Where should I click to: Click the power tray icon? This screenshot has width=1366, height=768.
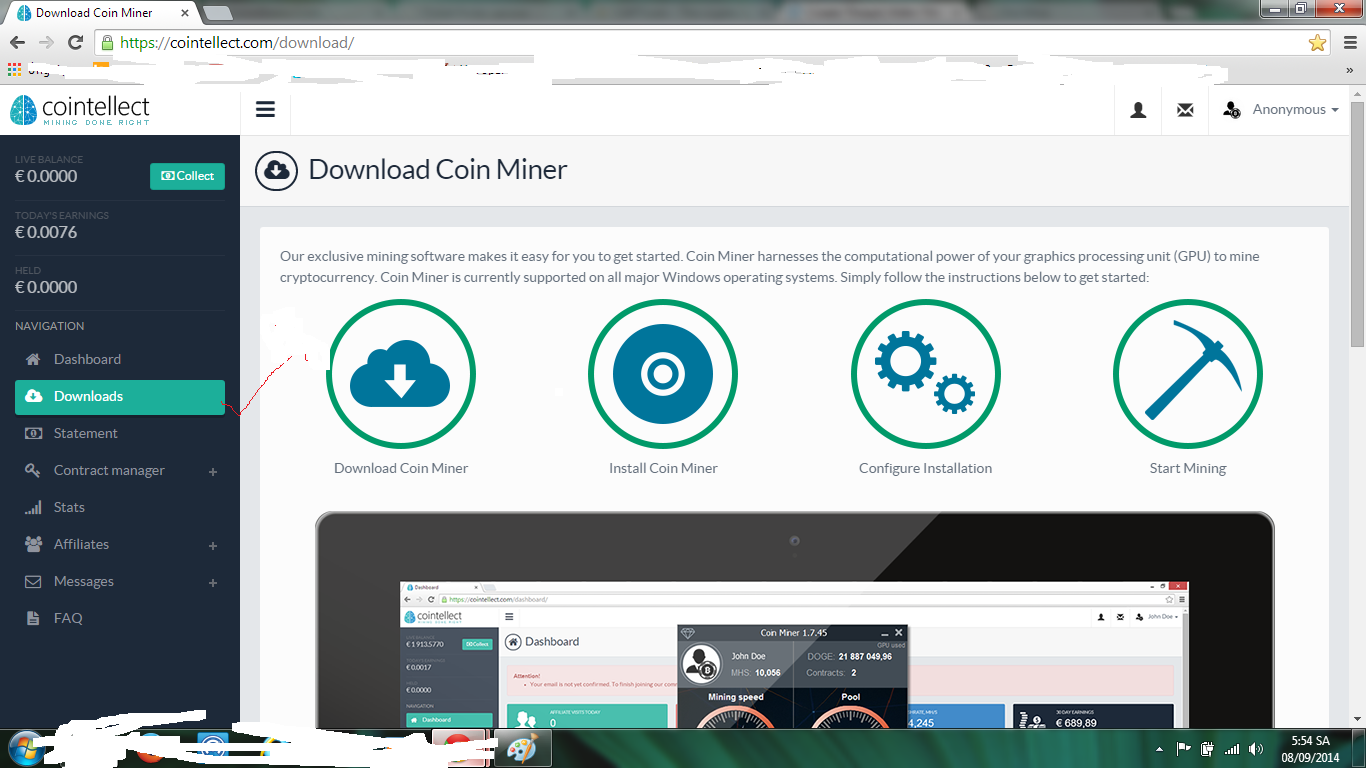(1207, 748)
